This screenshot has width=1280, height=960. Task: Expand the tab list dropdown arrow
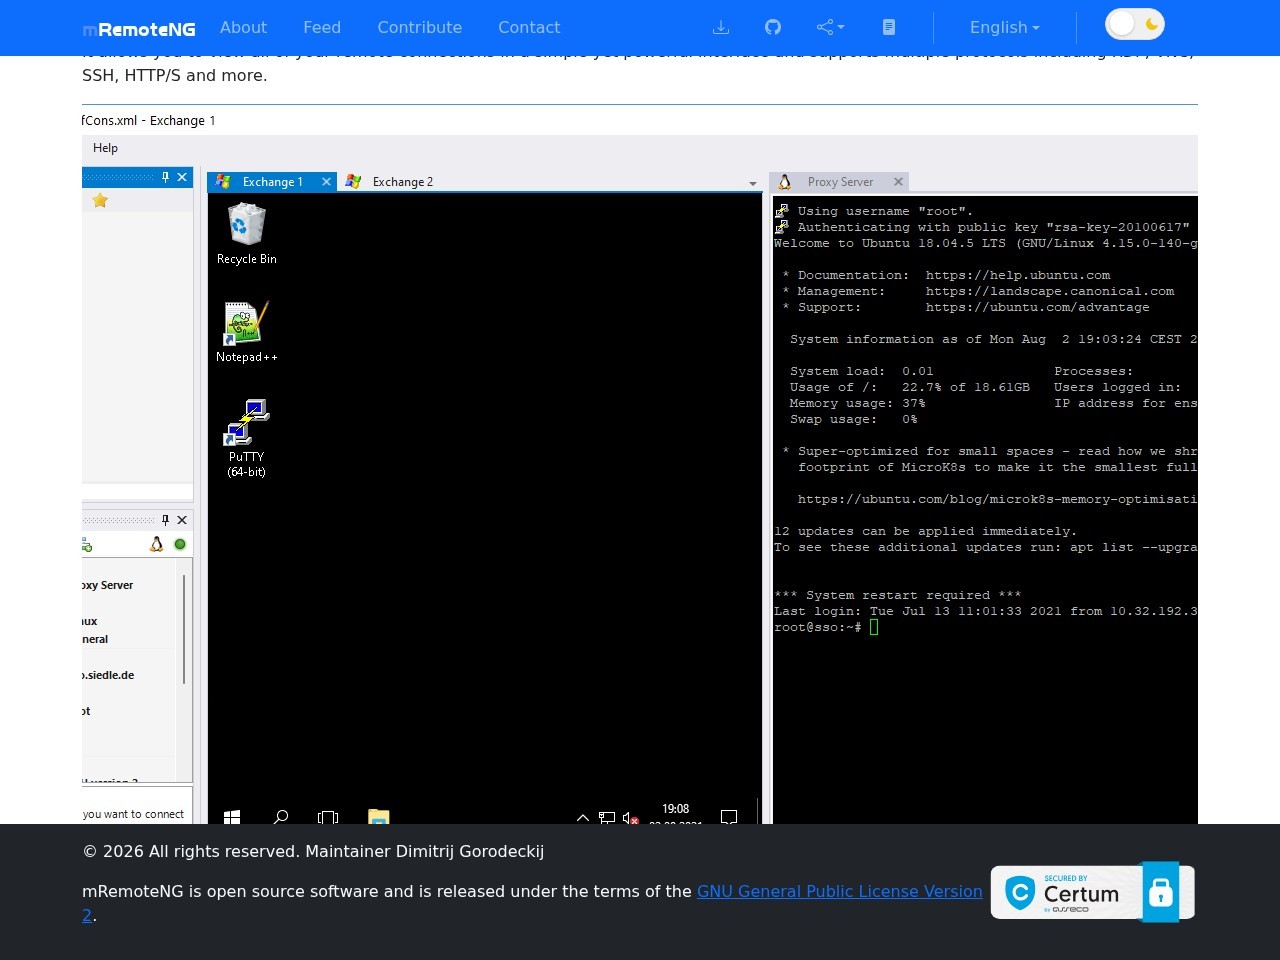753,184
